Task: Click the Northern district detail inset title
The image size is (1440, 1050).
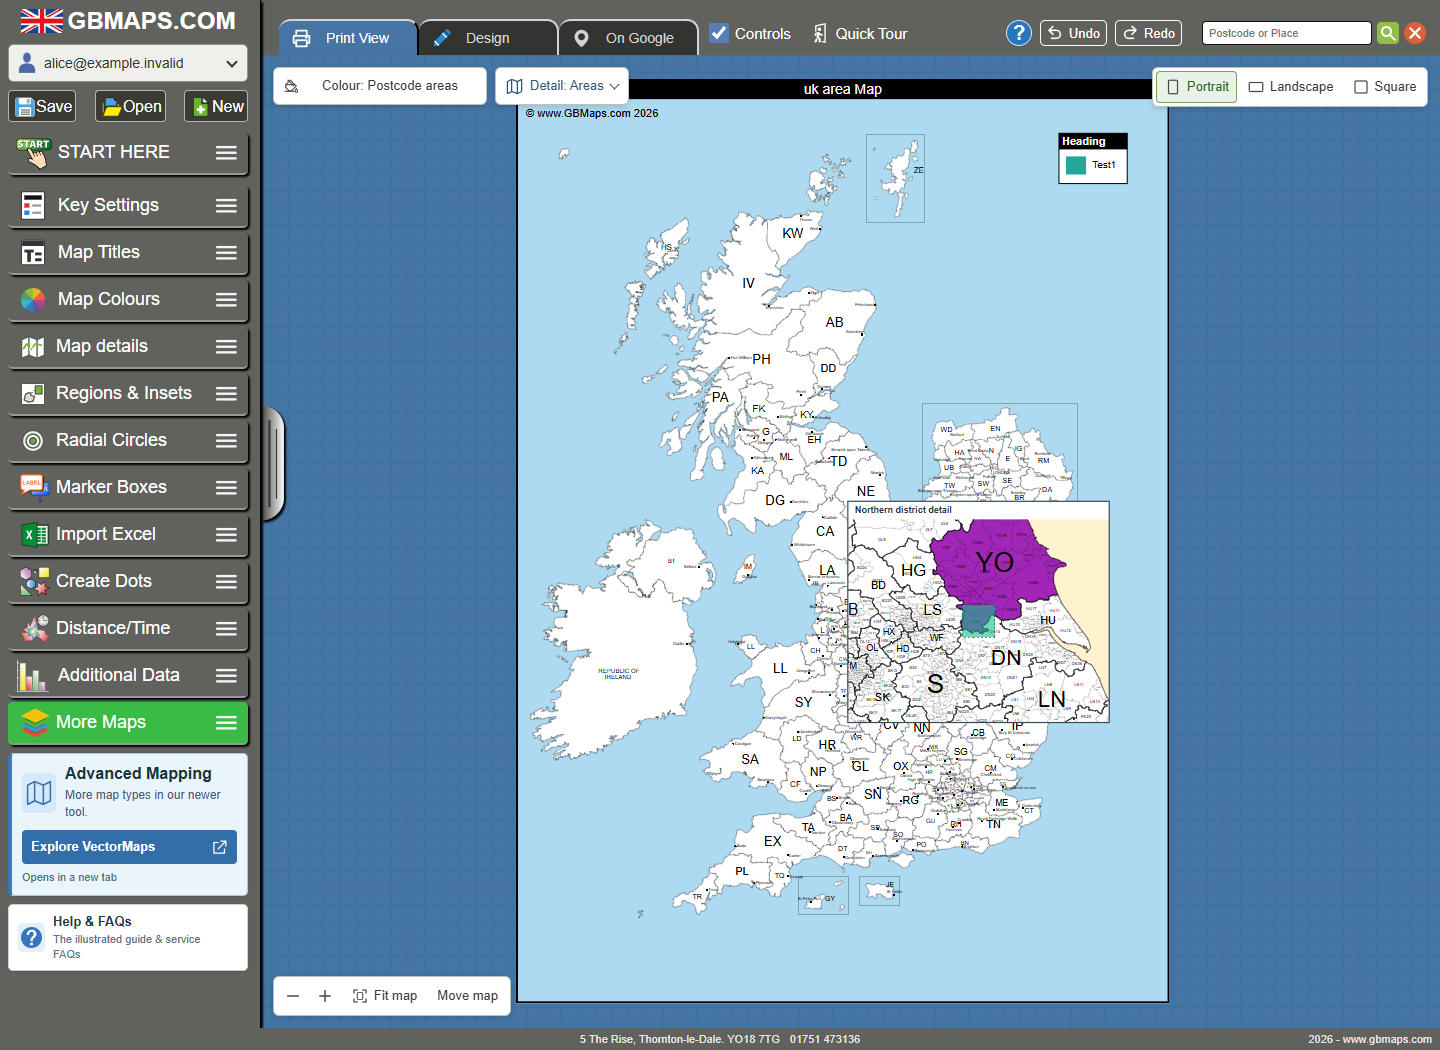Action: pyautogui.click(x=903, y=510)
